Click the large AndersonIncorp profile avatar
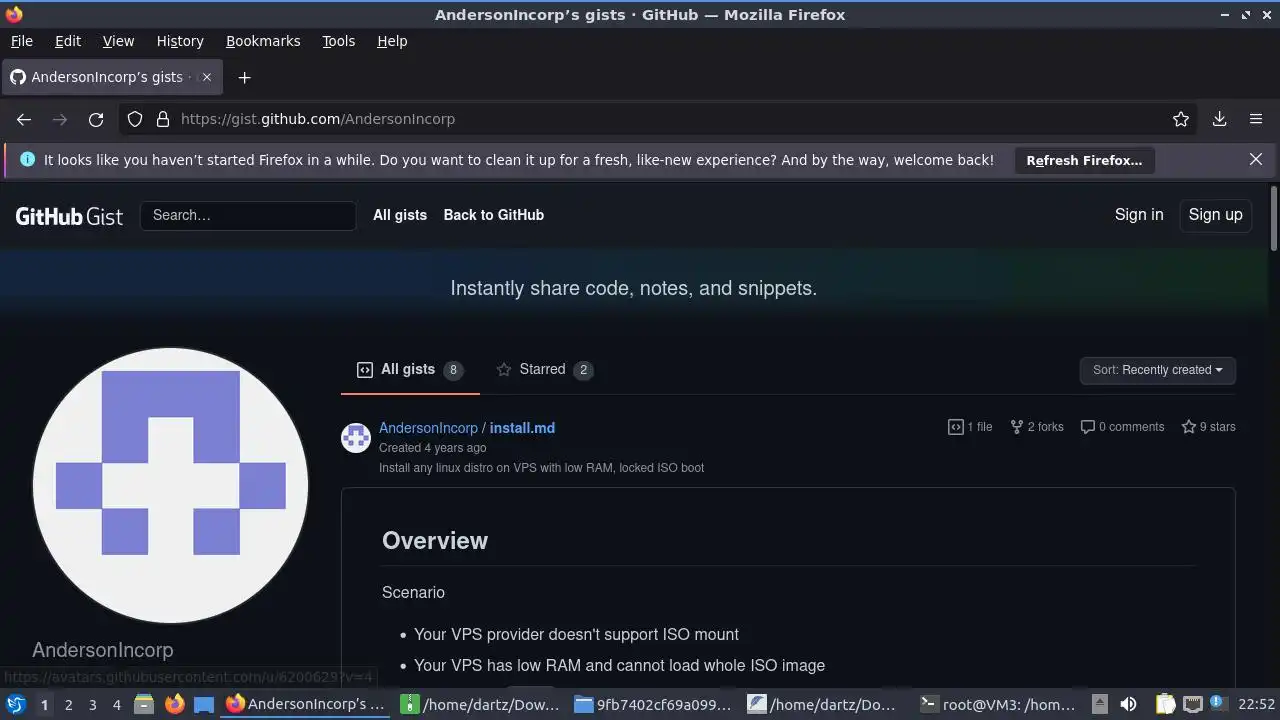The width and height of the screenshot is (1280, 720). 171,486
